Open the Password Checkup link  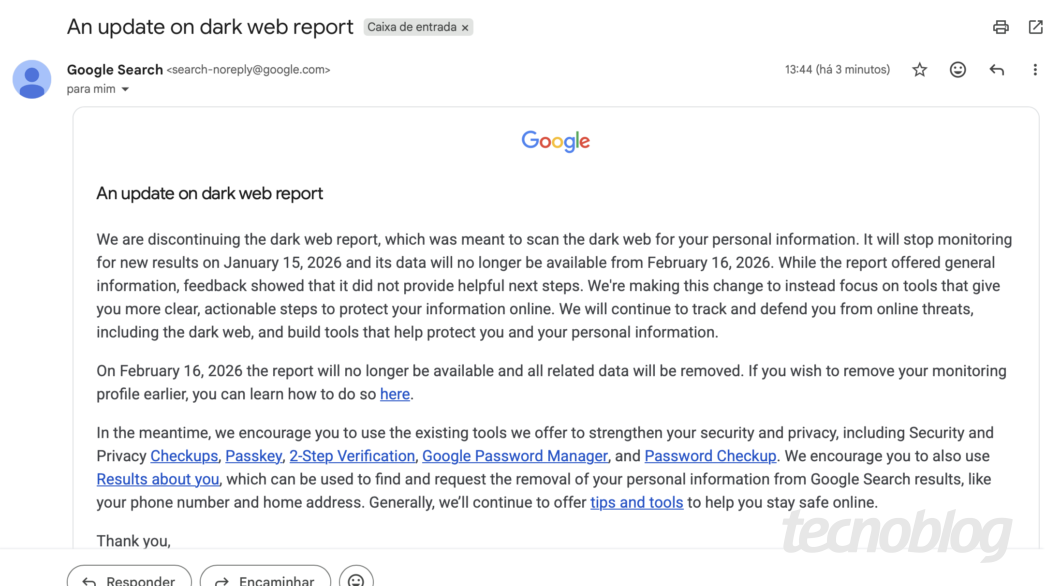(x=710, y=455)
